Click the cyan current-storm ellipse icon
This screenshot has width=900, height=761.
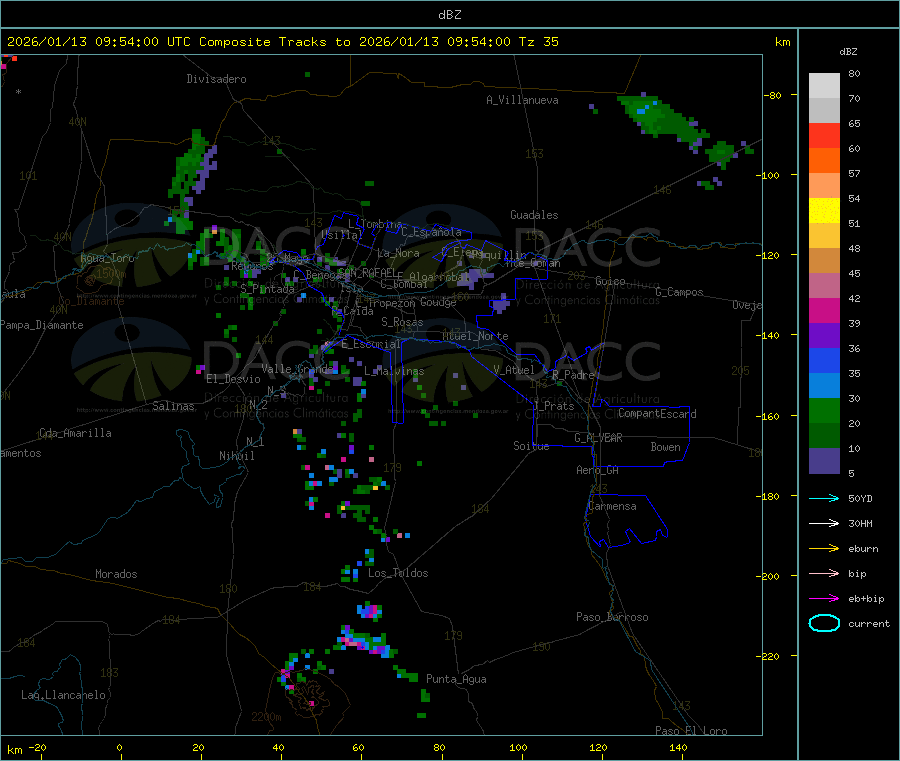[824, 623]
